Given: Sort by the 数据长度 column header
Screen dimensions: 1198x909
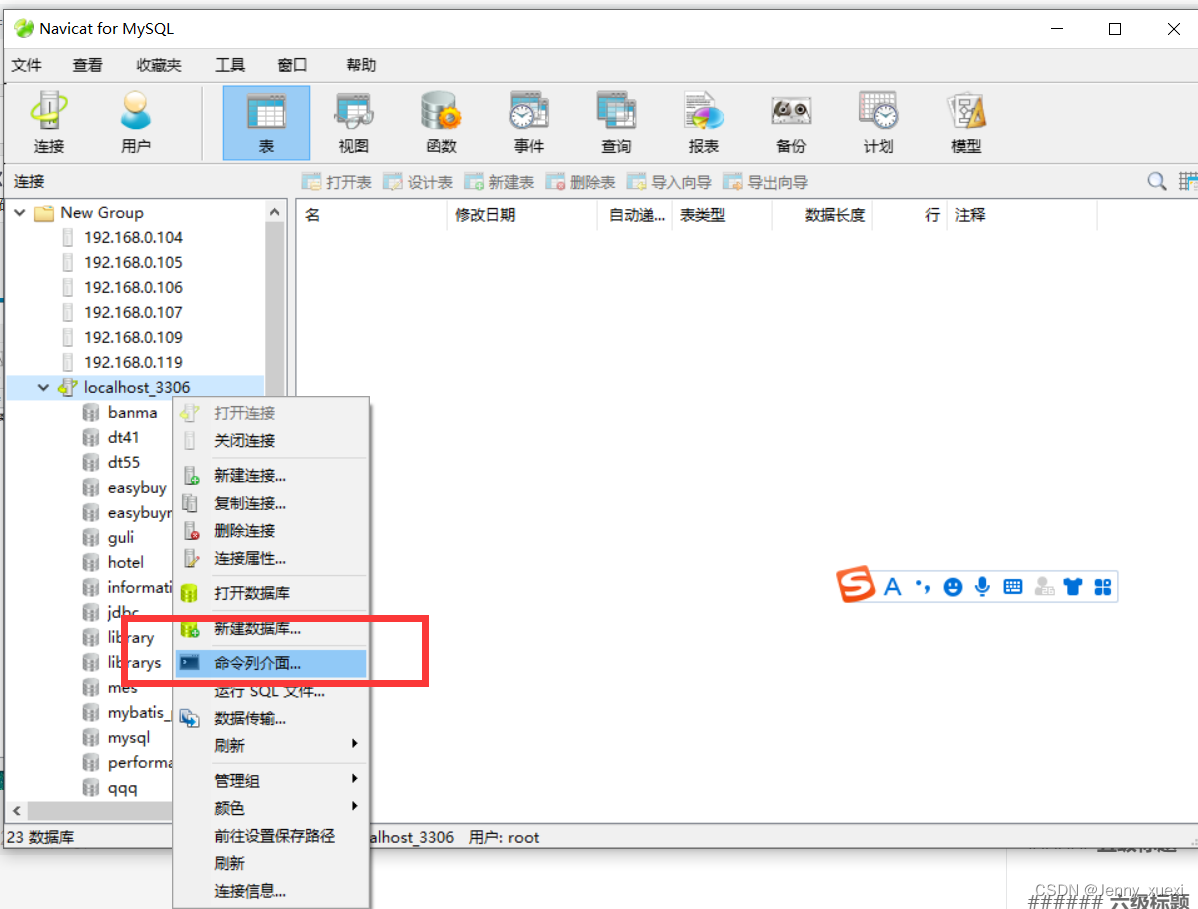Looking at the screenshot, I should tap(822, 215).
